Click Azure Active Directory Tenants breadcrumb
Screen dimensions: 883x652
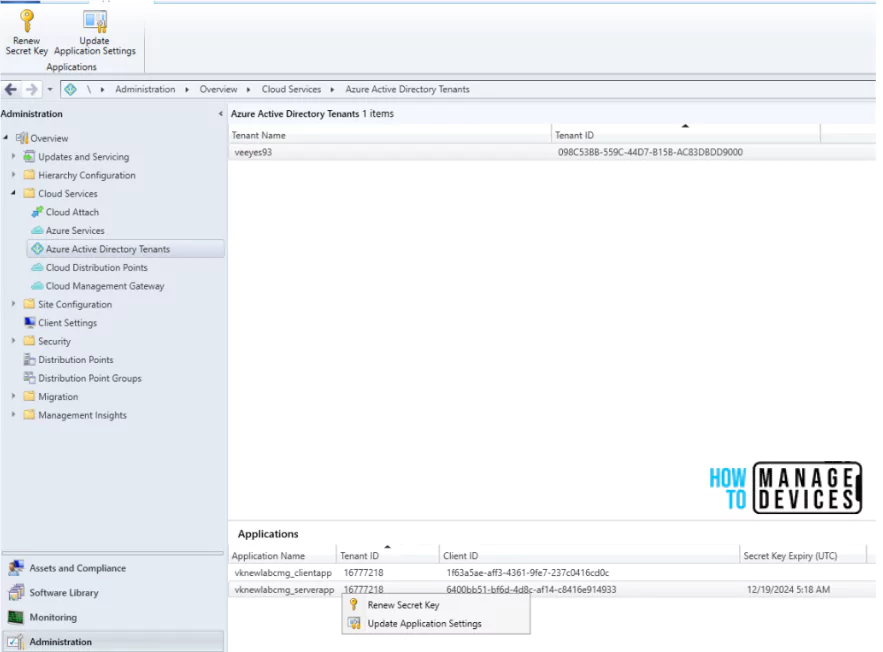coord(407,89)
